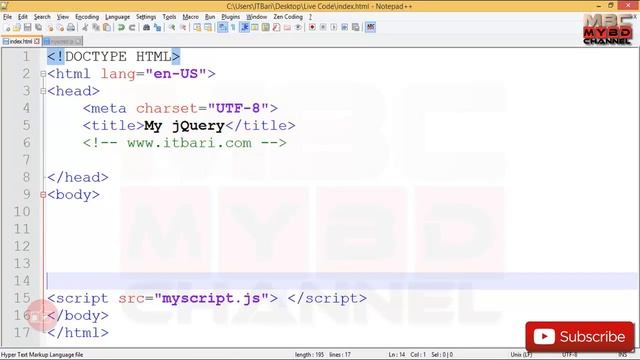This screenshot has height=360, width=640.
Task: Click the Zoom Out toolbar icon
Action: pyautogui.click(x=183, y=27)
